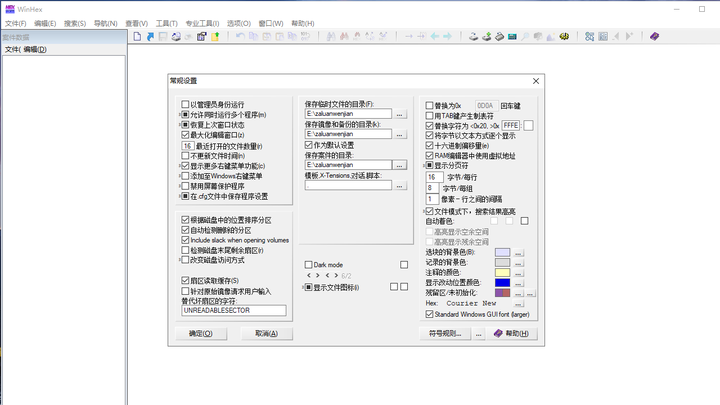Viewport: 720px width, 405px height.
Task: Click the Clone disk green arrow icon
Action: [486, 36]
